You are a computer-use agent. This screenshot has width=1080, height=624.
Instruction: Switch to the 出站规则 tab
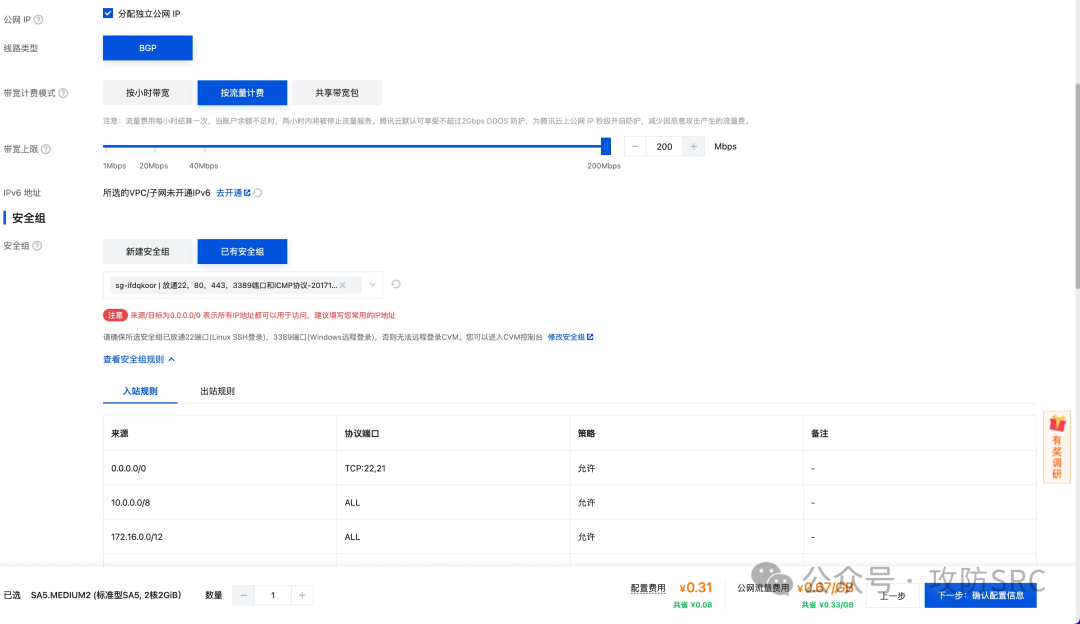pyautogui.click(x=216, y=391)
